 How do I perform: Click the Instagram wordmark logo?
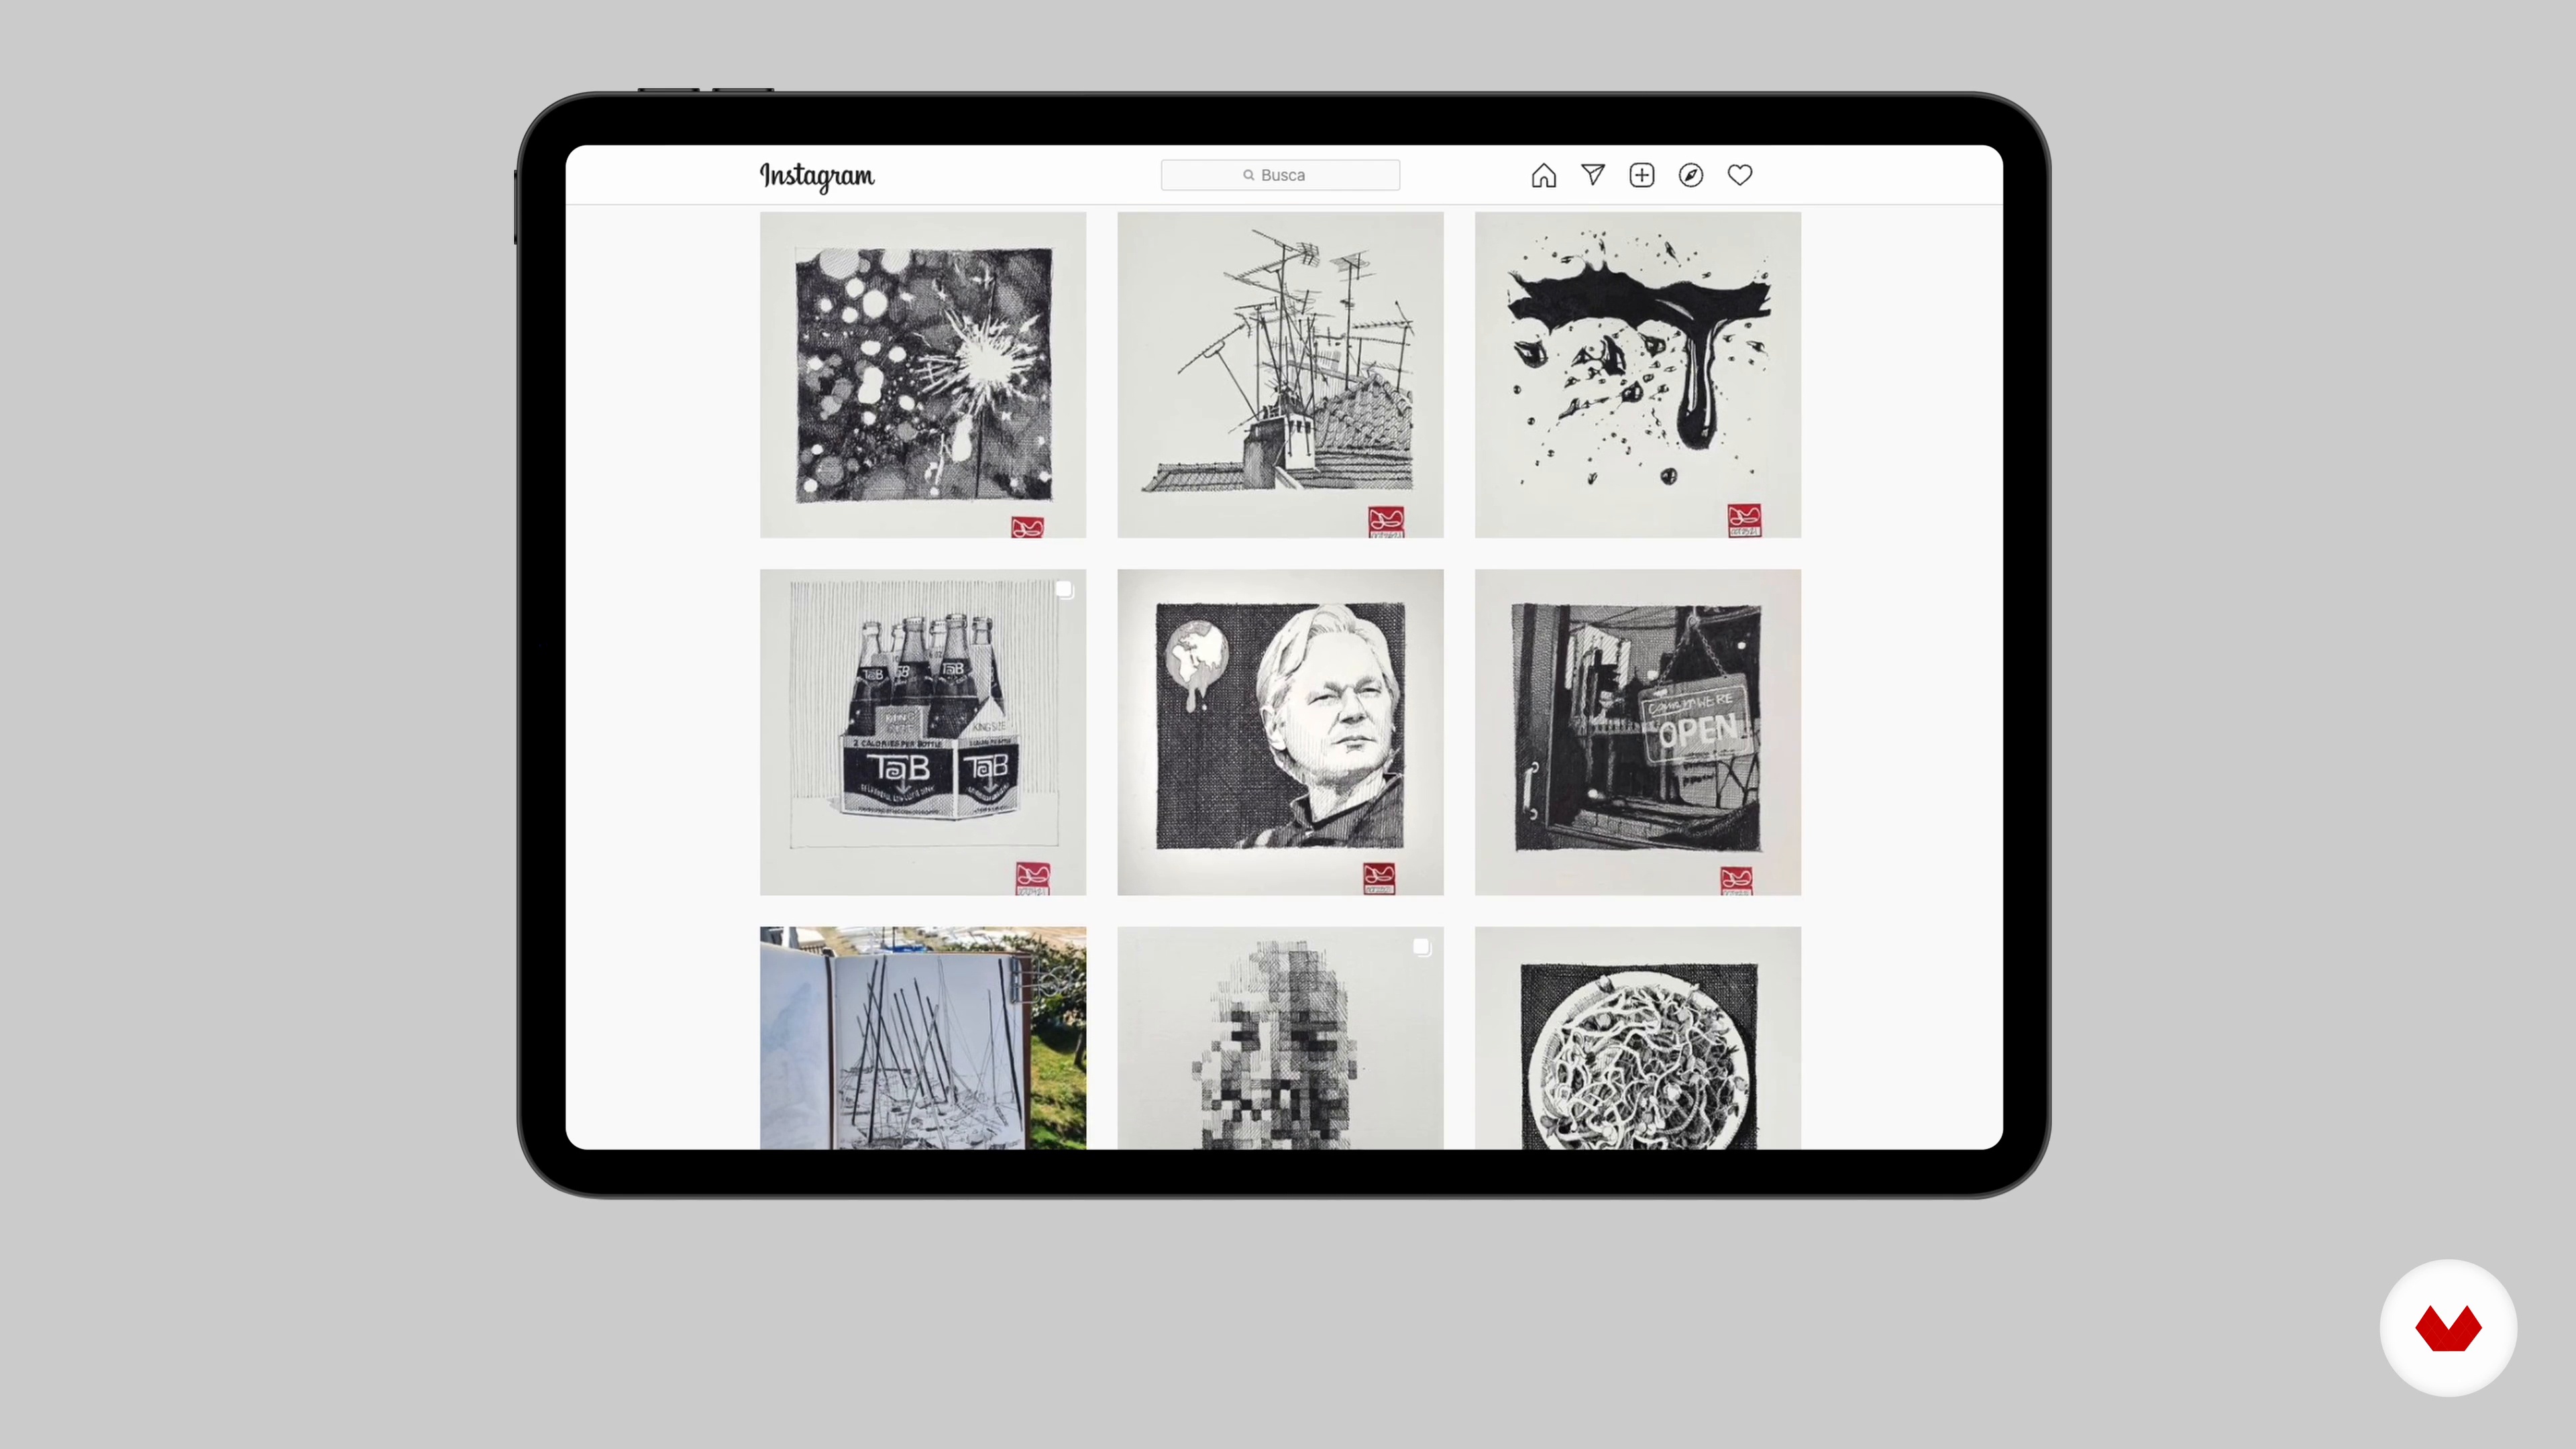click(x=816, y=176)
